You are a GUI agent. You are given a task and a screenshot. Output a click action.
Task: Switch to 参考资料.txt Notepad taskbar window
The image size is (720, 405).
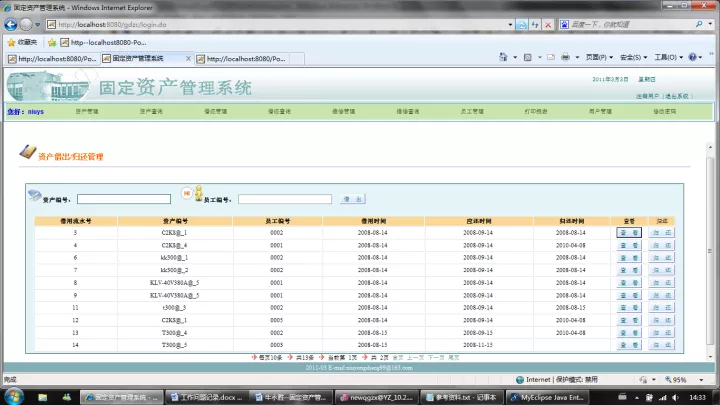[x=462, y=397]
